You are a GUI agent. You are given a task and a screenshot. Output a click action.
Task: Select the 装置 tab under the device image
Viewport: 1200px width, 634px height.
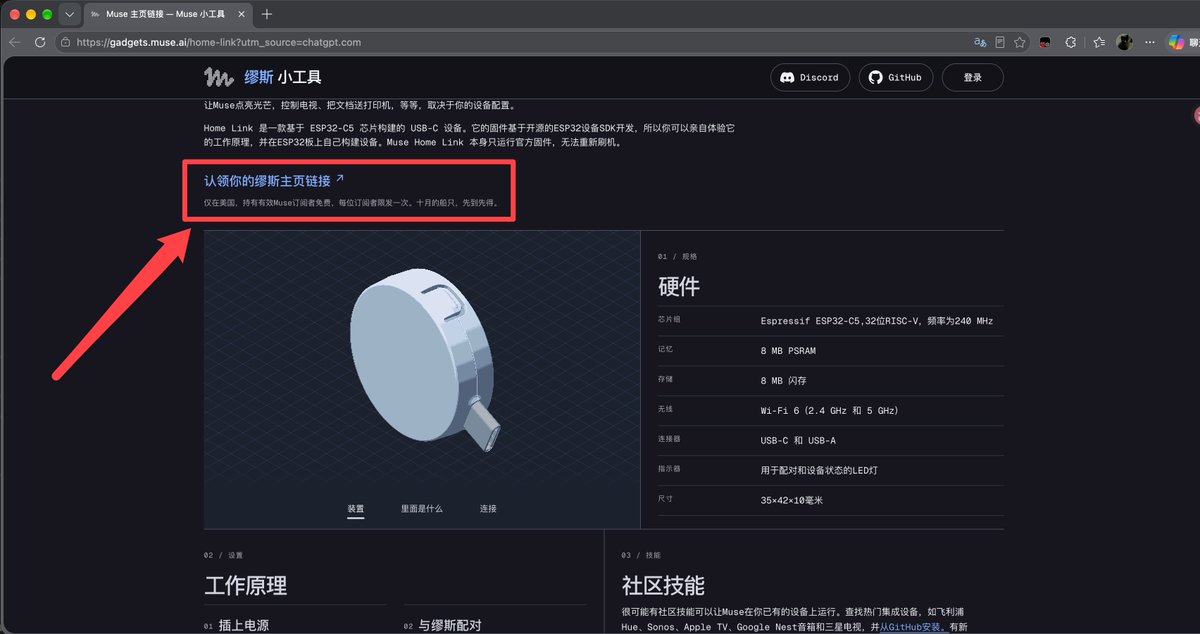356,509
